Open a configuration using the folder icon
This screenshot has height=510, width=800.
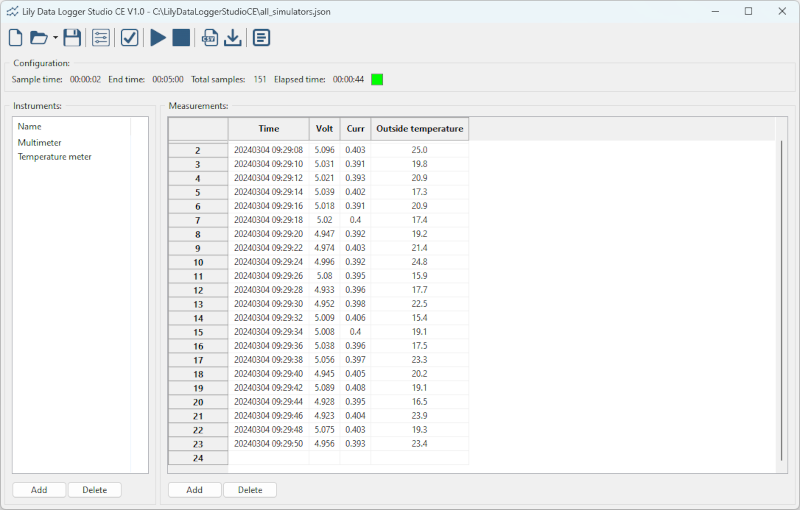38,38
